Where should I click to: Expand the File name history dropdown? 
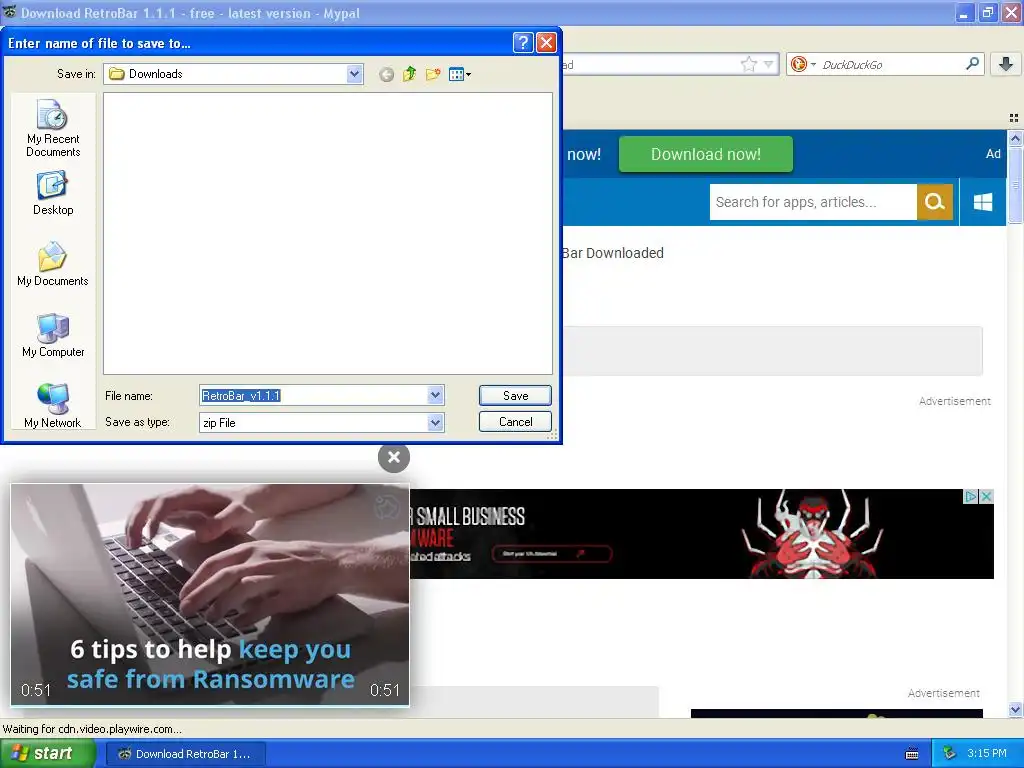click(436, 395)
